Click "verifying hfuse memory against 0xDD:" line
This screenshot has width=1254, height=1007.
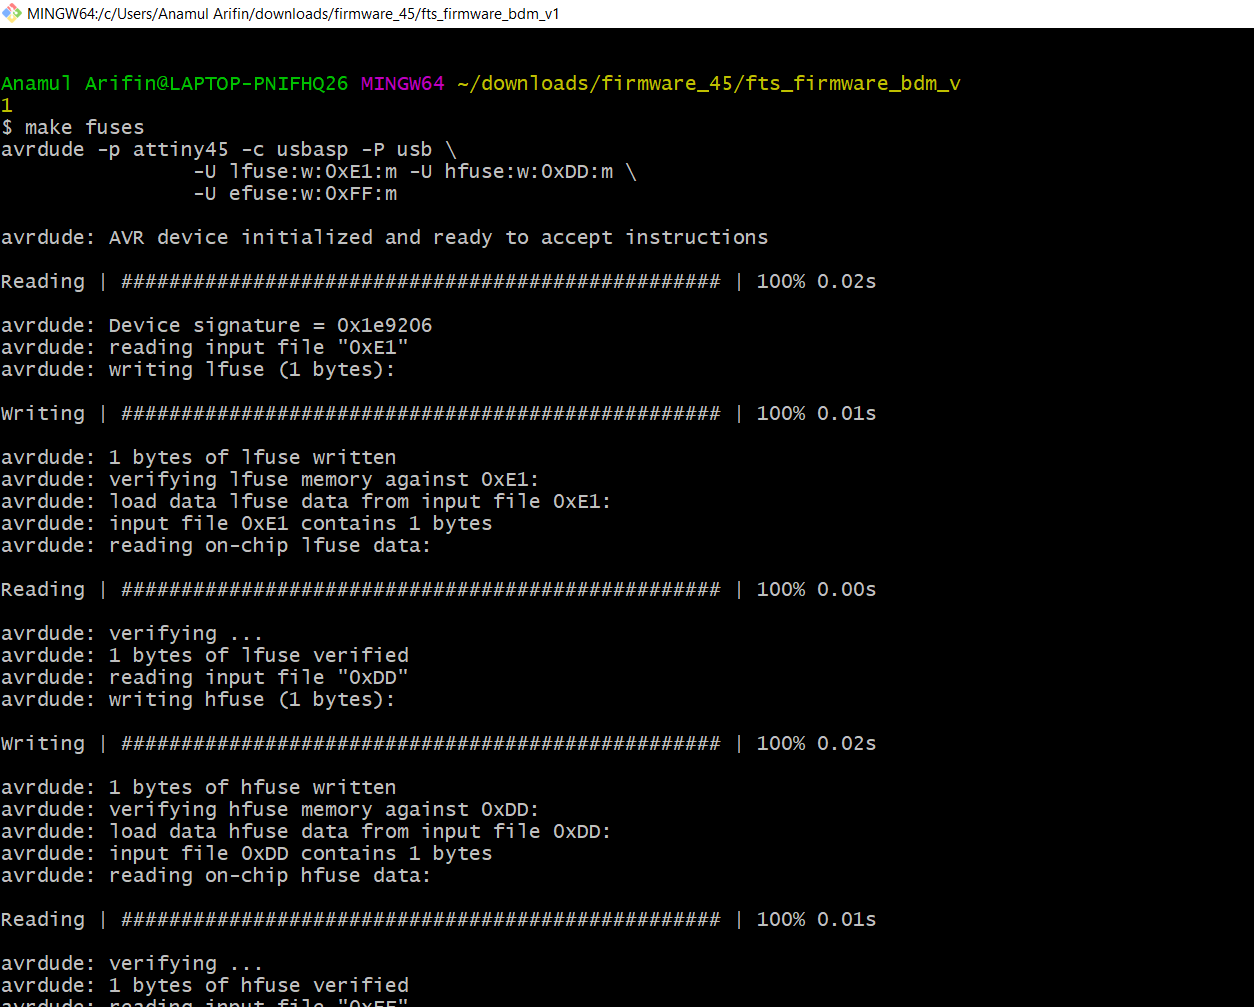coord(271,810)
